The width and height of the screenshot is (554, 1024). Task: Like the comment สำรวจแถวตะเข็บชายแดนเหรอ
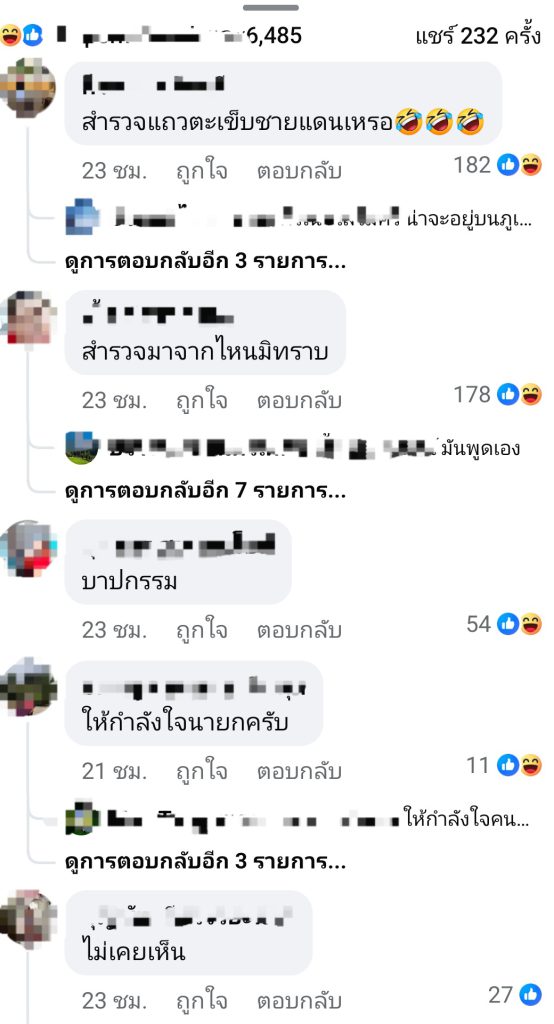[x=202, y=171]
